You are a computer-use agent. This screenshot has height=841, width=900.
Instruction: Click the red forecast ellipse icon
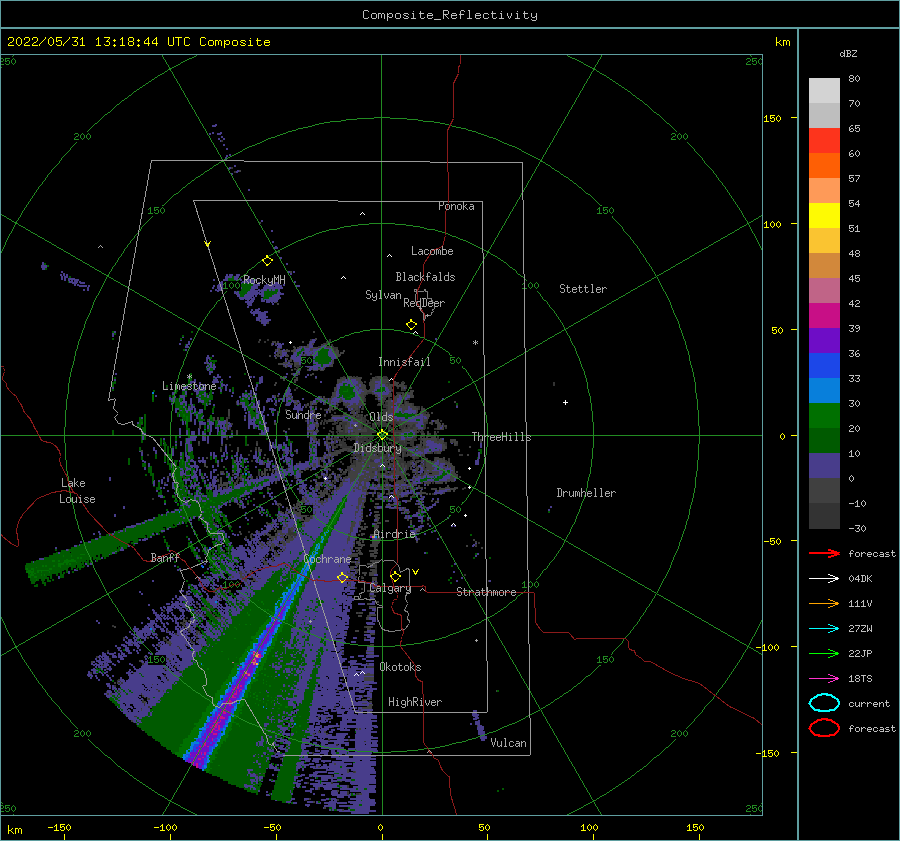[x=824, y=728]
